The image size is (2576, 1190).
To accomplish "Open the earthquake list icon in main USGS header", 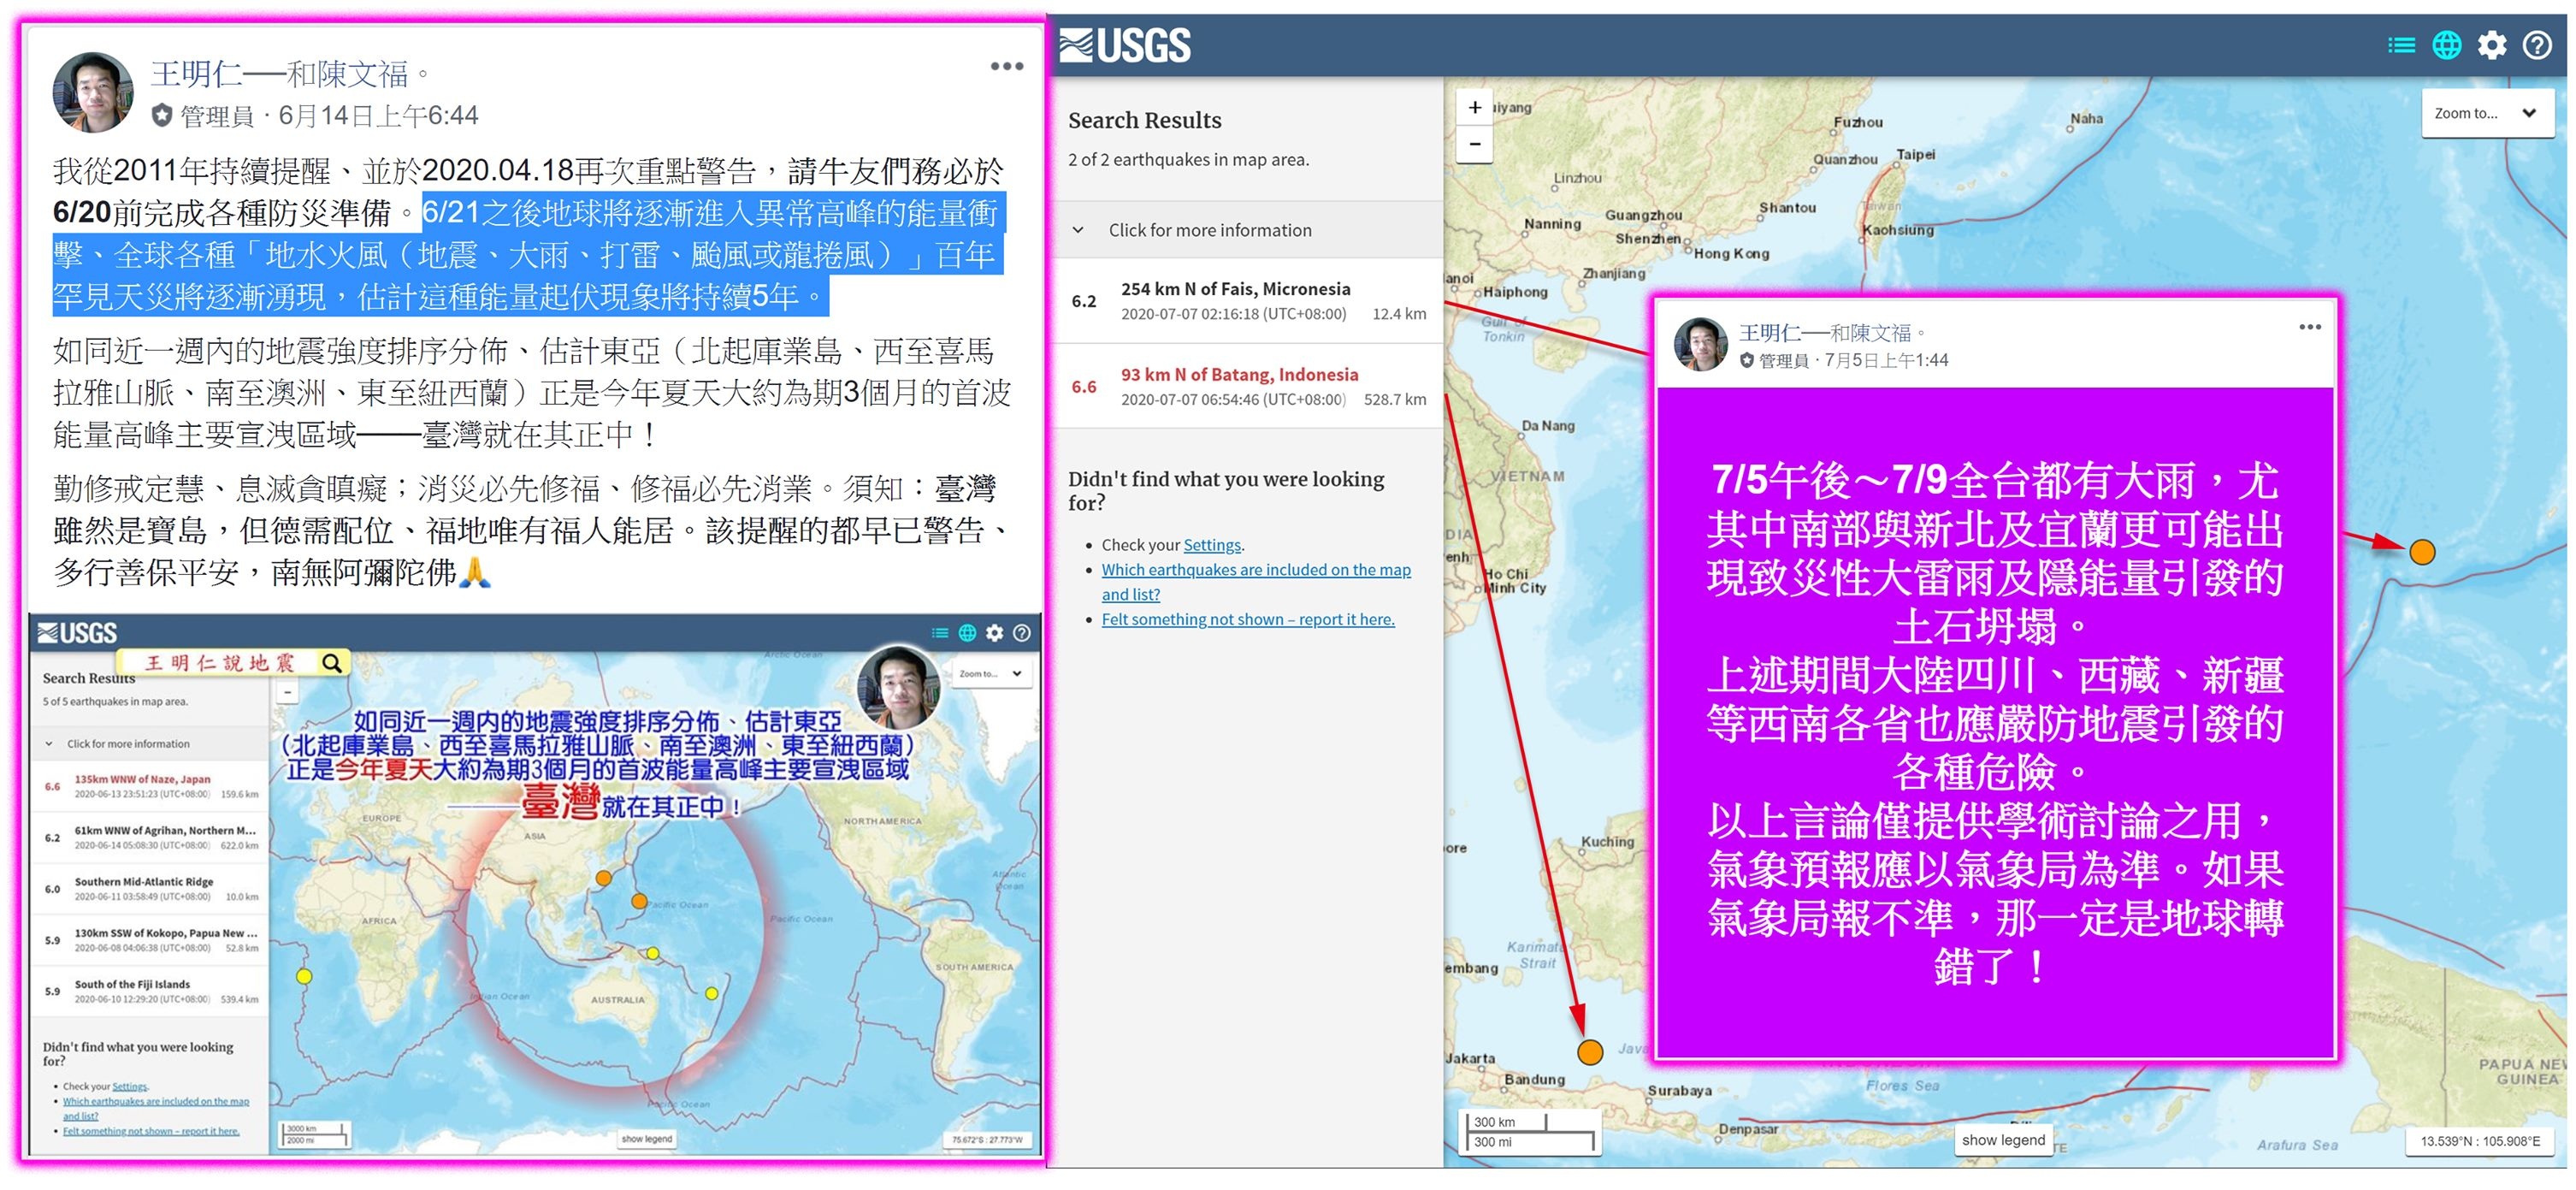I will click(x=2401, y=45).
